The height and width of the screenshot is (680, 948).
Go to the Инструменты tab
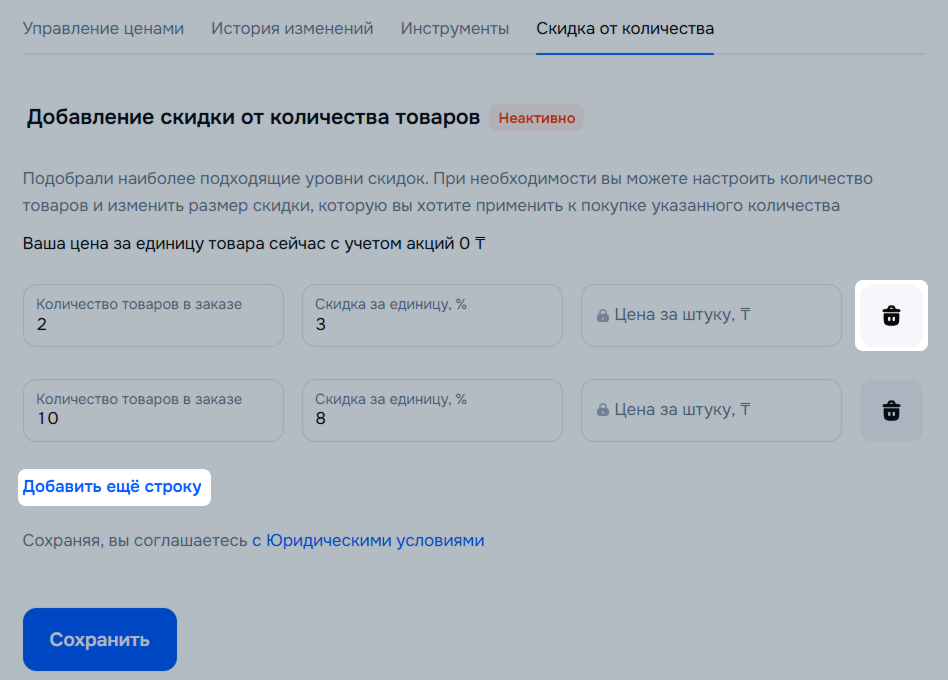[x=454, y=28]
